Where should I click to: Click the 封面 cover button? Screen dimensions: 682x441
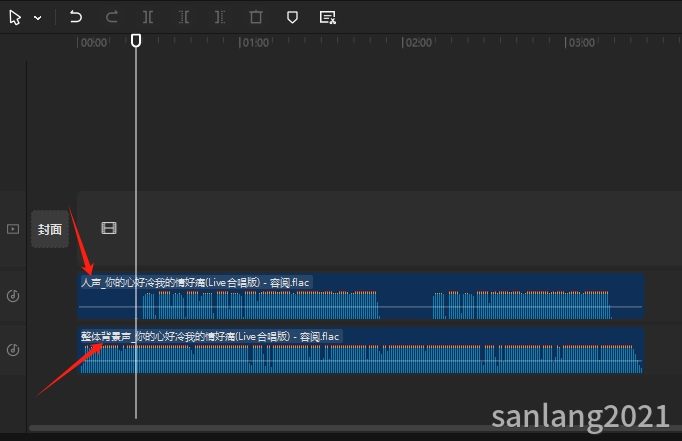(50, 229)
